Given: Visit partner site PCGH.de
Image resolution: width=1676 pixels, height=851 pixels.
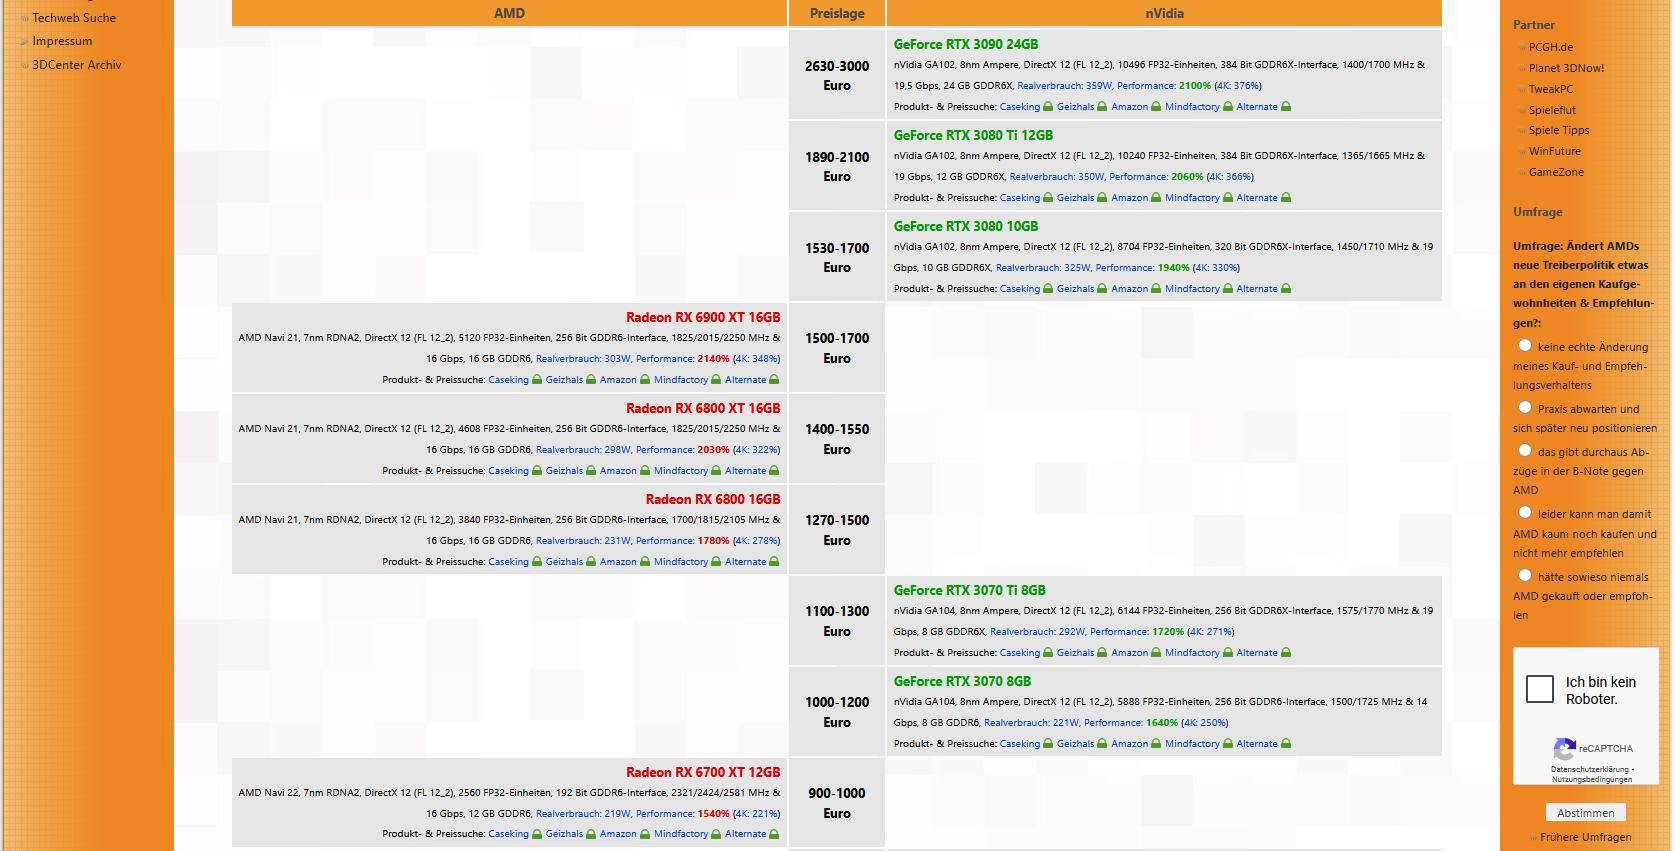Looking at the screenshot, I should 1551,47.
